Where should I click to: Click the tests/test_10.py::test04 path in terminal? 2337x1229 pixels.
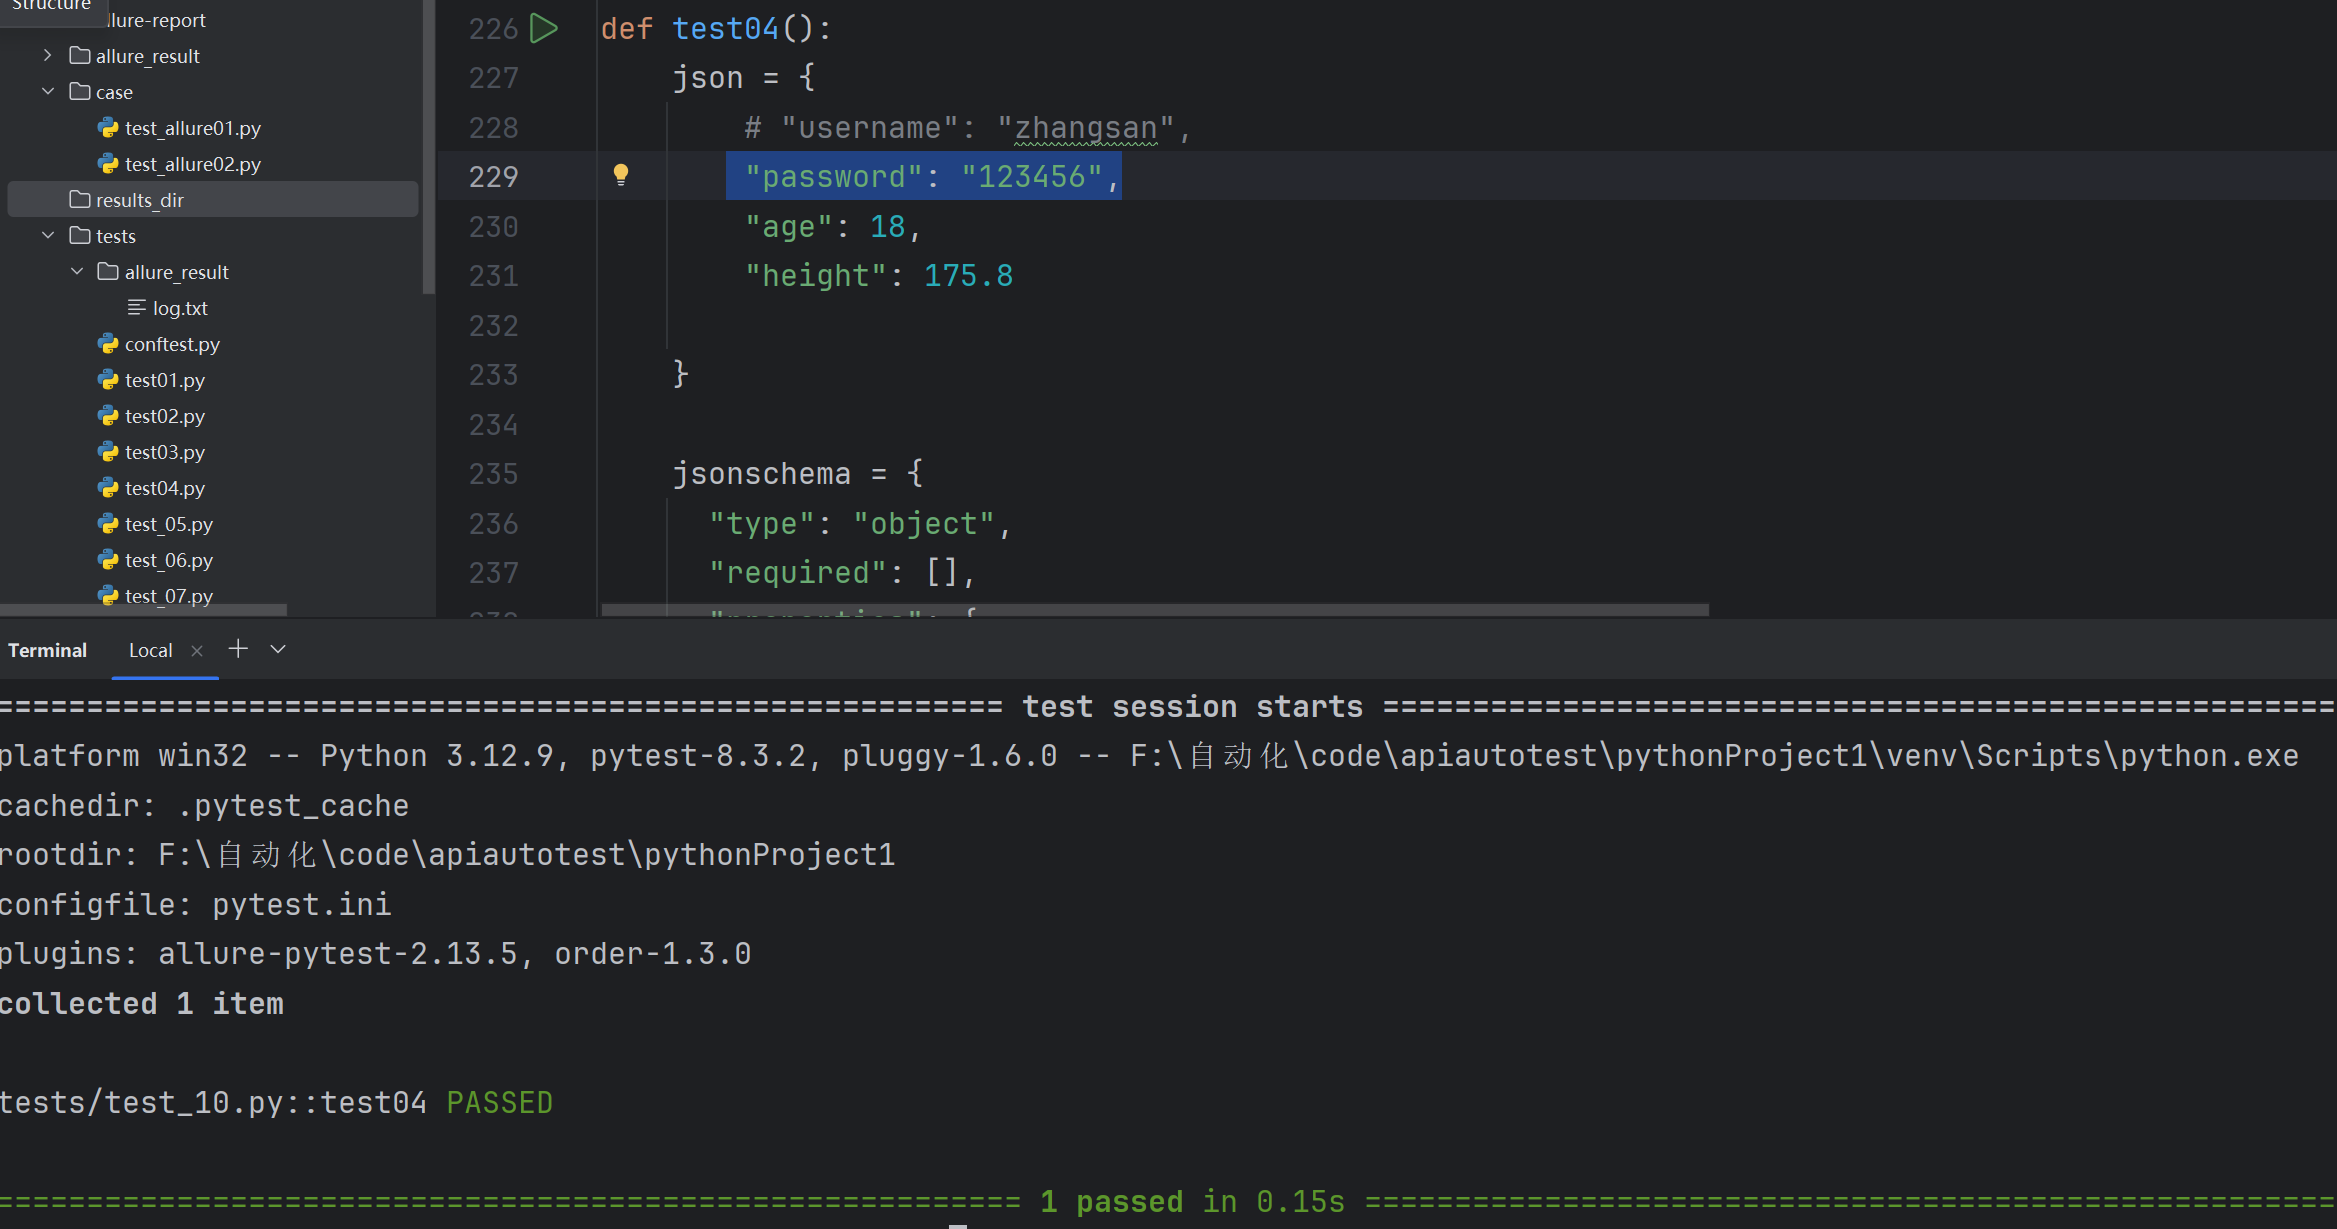pos(213,1102)
